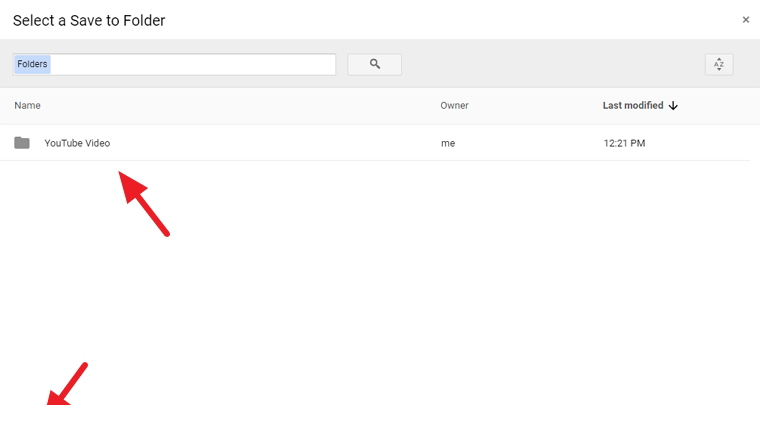
Task: Click header row space between Name and Owner
Action: click(240, 106)
